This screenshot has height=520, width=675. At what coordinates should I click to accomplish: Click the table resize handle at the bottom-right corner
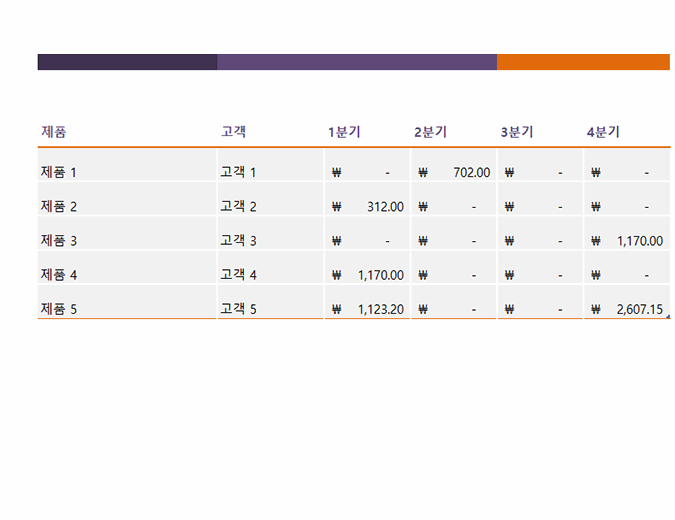(667, 317)
